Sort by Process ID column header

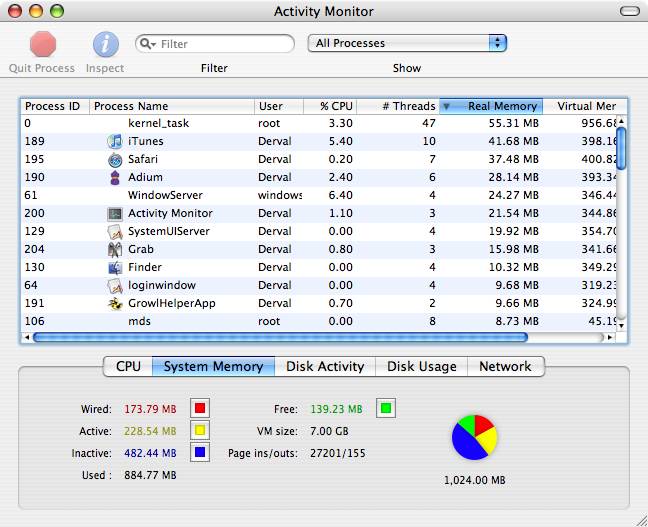pyautogui.click(x=55, y=106)
